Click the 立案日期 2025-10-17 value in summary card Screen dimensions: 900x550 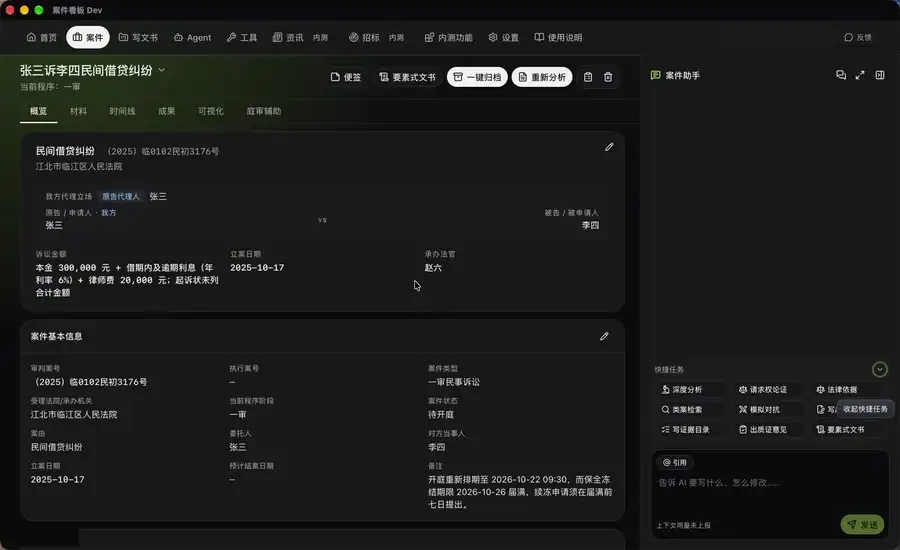coord(257,268)
